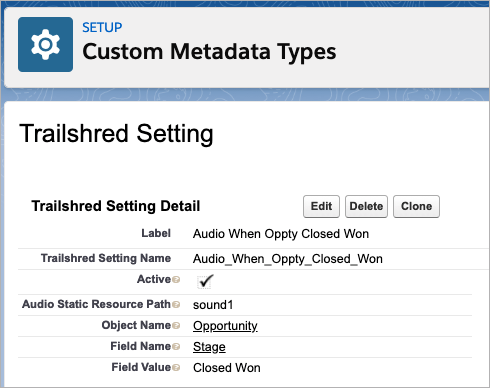The width and height of the screenshot is (490, 388).
Task: Click help icon beside Field Name
Action: pyautogui.click(x=176, y=347)
